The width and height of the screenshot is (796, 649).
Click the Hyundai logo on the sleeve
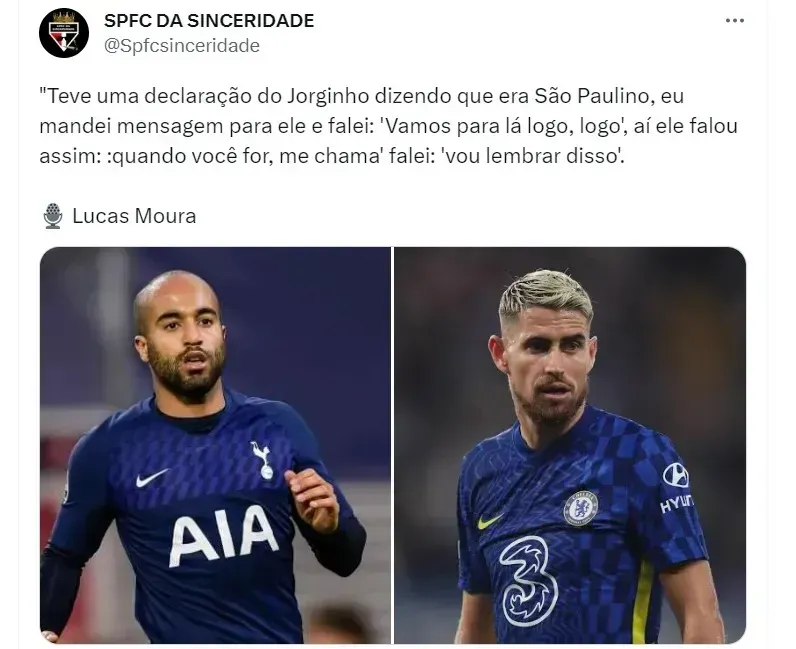(677, 488)
